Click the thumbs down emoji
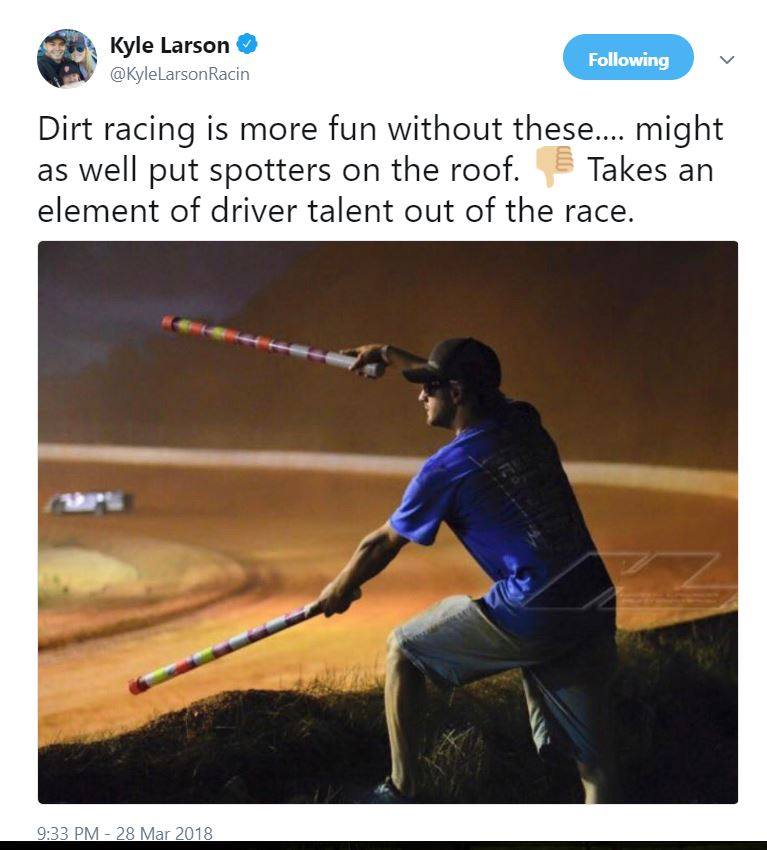The height and width of the screenshot is (850, 767). tap(554, 166)
